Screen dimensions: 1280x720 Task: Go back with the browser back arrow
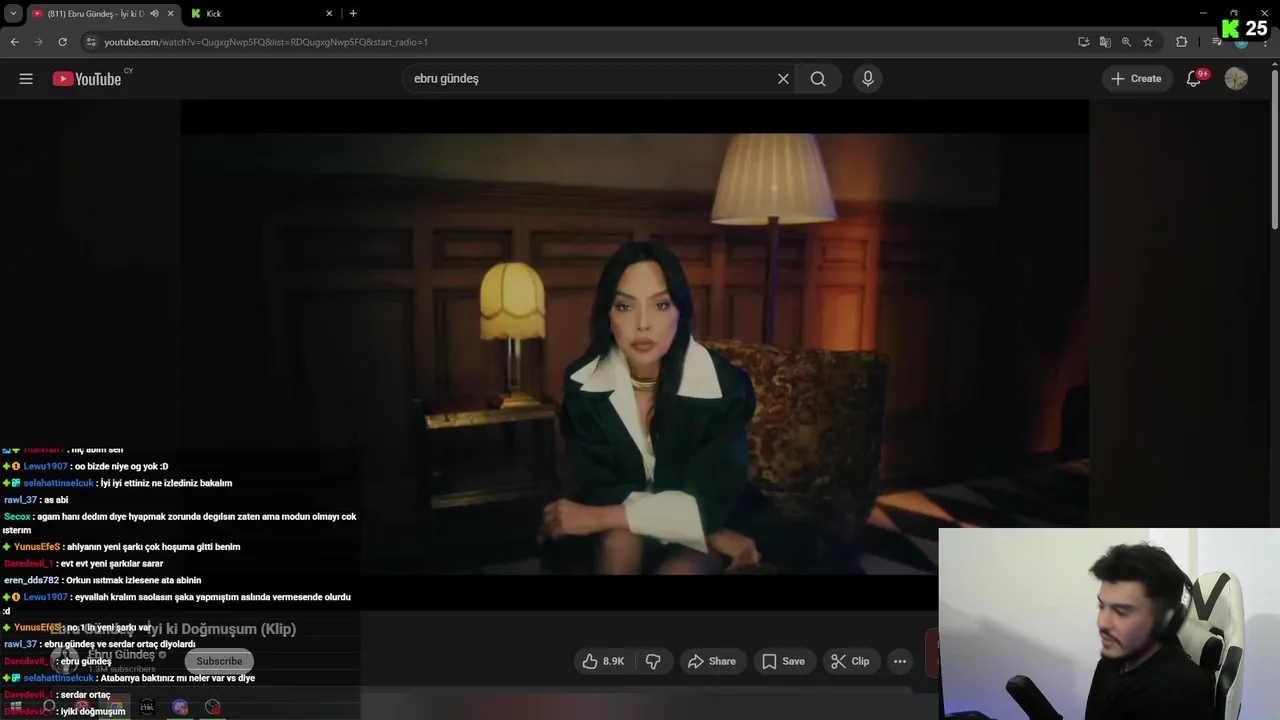(x=14, y=42)
